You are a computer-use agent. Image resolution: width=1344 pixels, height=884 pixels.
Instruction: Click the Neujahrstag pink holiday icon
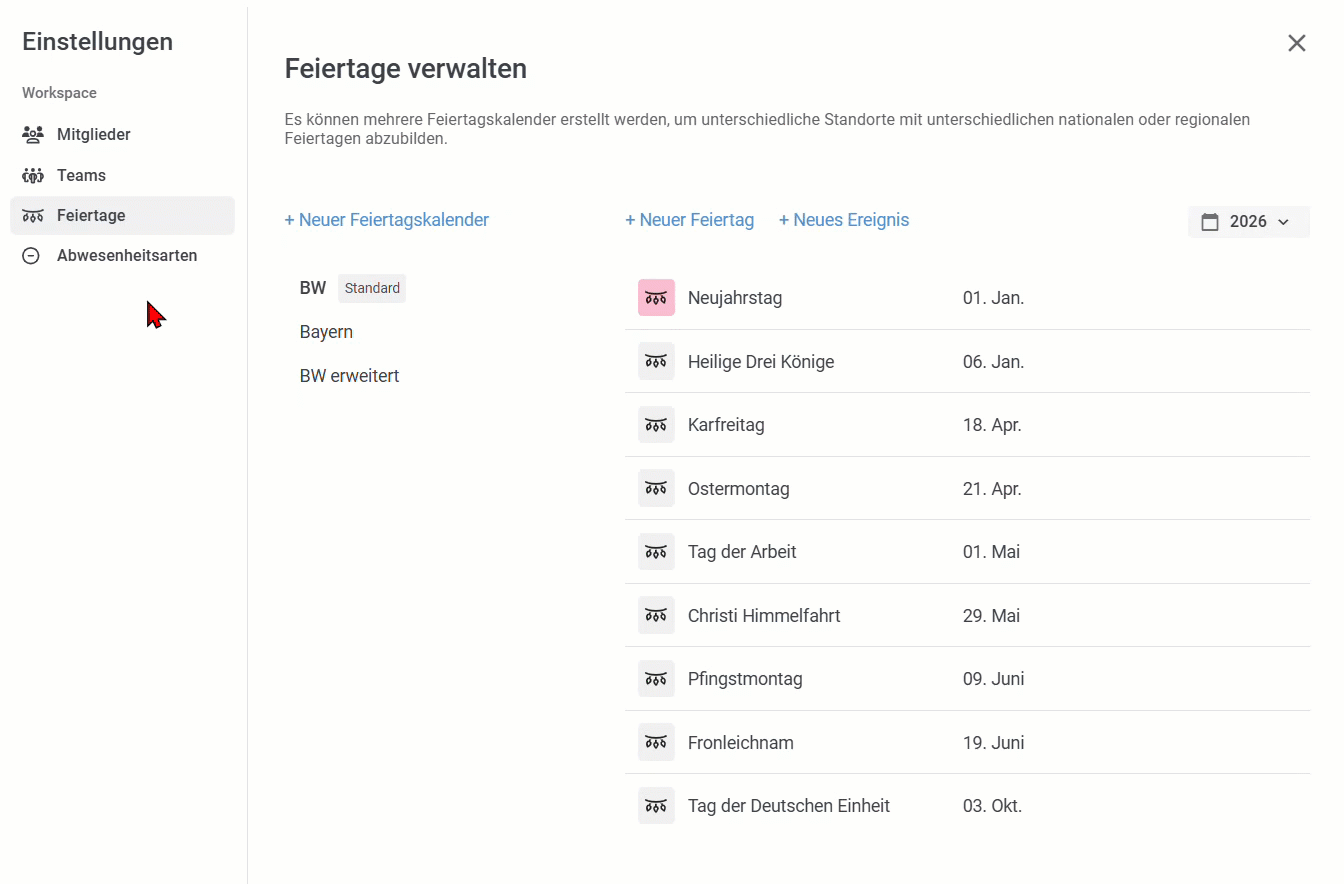coord(656,298)
